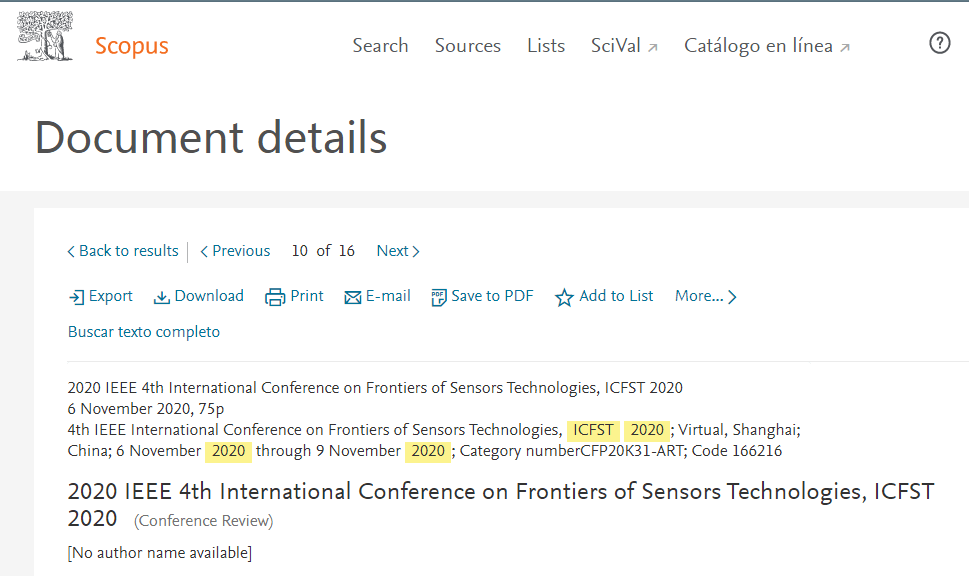Click the 'through 9 November' text

[328, 451]
